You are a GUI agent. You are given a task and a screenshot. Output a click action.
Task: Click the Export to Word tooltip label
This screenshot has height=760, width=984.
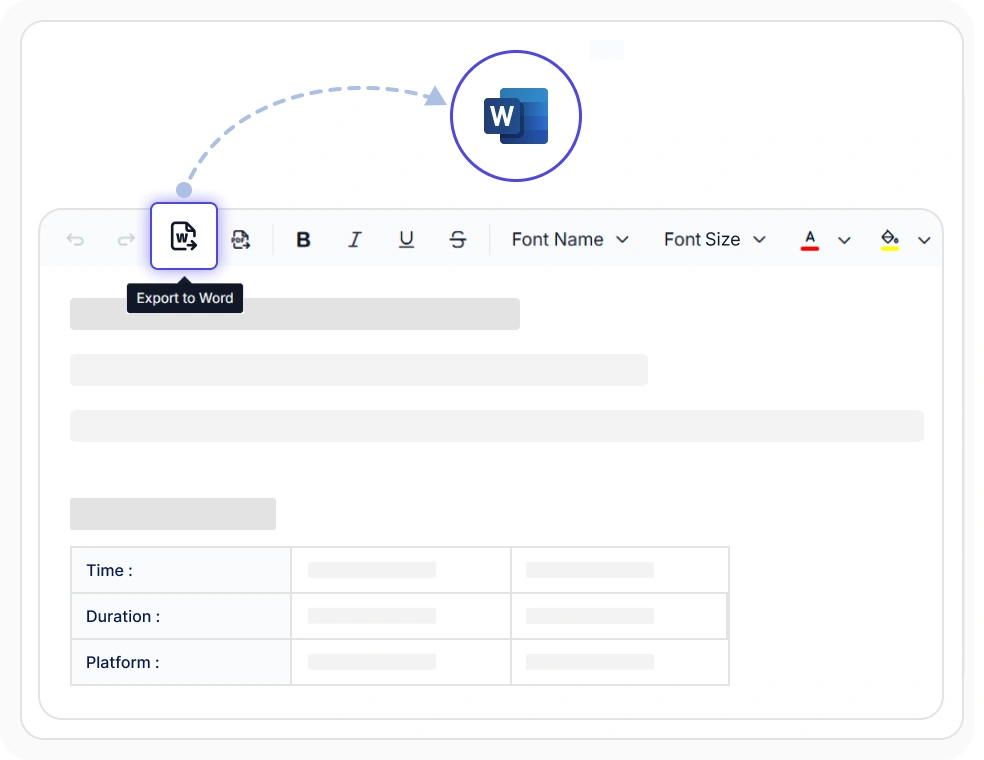(x=184, y=298)
